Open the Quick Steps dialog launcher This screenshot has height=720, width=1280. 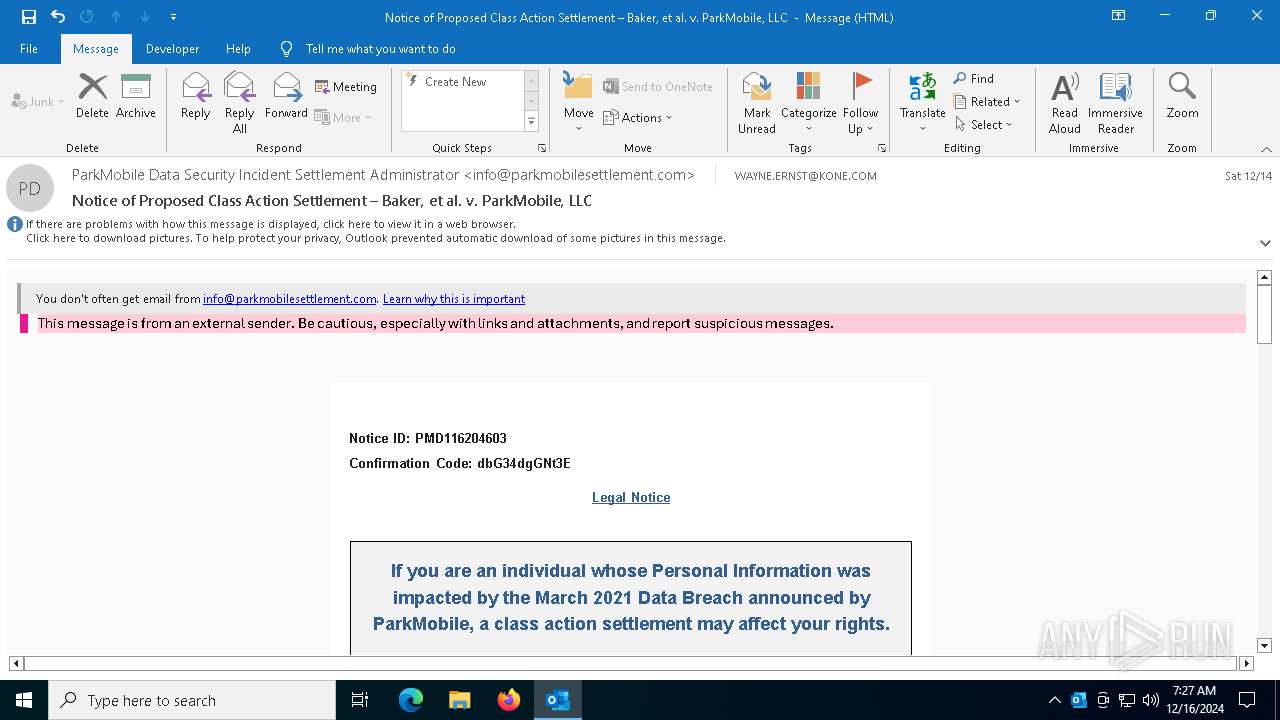542,148
